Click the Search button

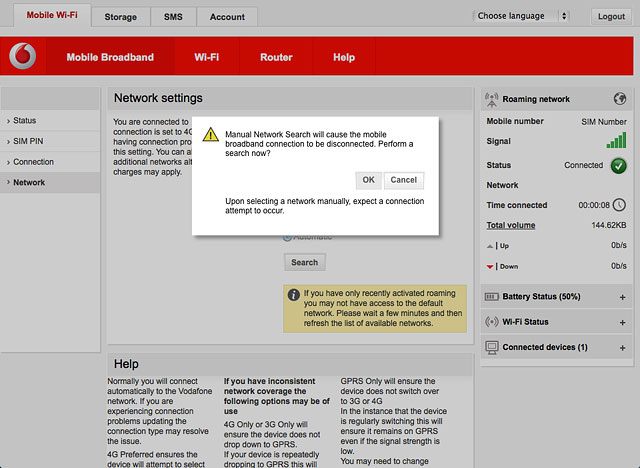pos(304,262)
